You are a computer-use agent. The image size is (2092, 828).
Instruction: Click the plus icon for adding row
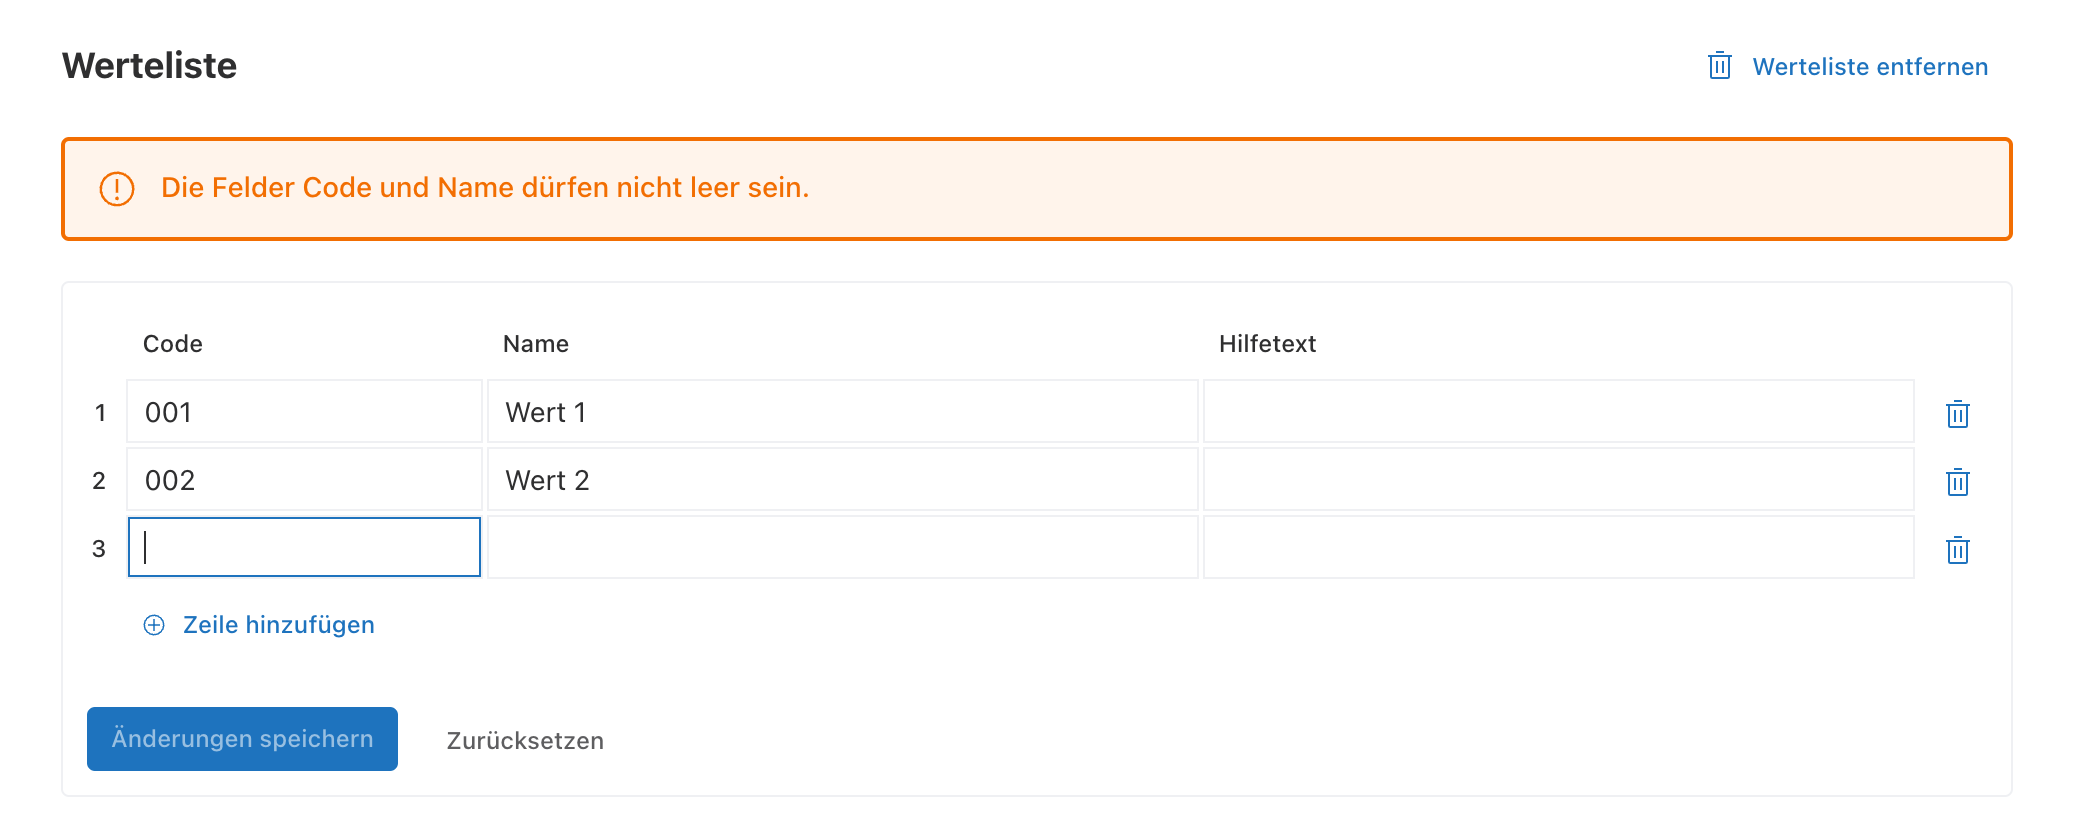(154, 625)
